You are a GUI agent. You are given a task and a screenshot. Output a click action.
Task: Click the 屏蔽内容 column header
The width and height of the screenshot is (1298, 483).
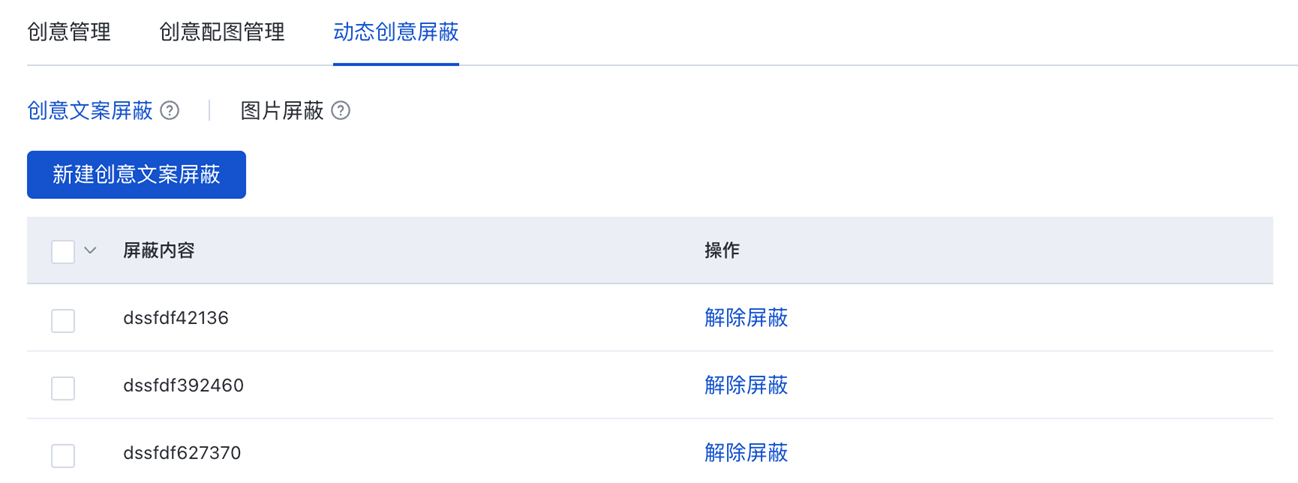tap(159, 251)
